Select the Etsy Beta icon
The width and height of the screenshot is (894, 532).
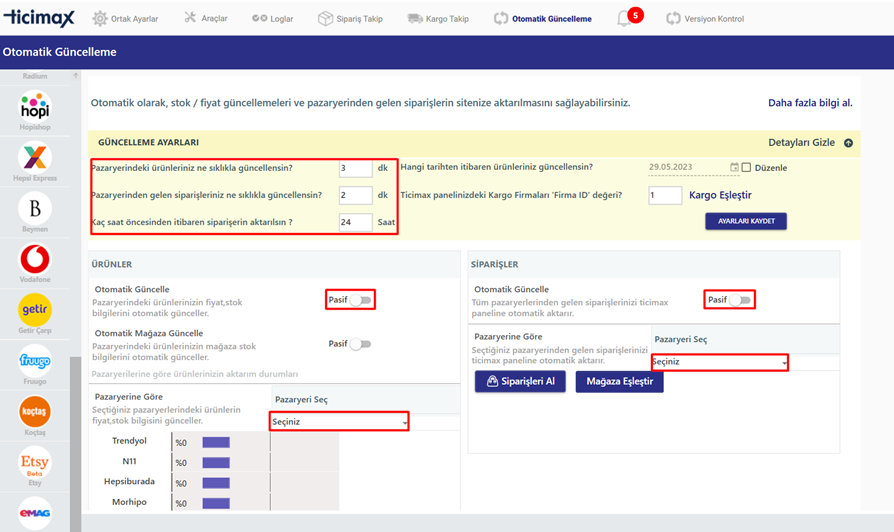[35, 462]
